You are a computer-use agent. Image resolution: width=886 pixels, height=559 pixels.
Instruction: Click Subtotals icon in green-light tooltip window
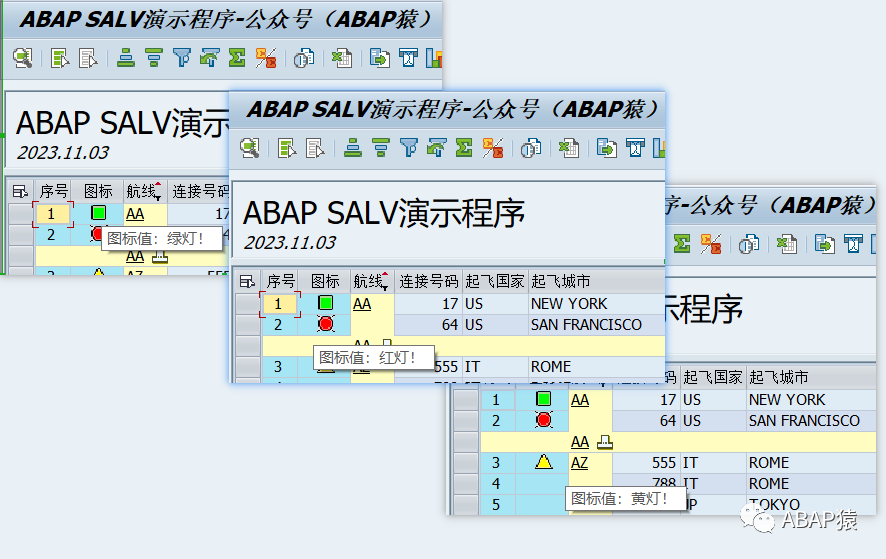pos(266,58)
